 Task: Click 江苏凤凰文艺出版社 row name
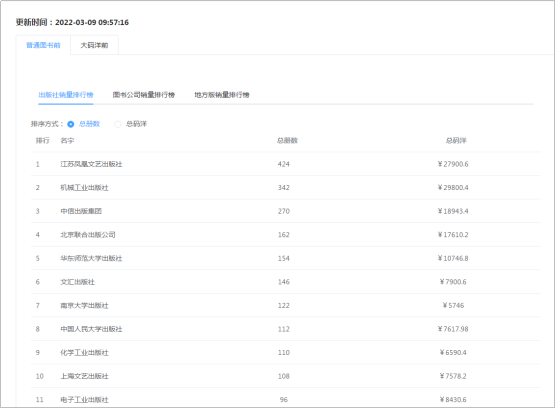tap(91, 164)
